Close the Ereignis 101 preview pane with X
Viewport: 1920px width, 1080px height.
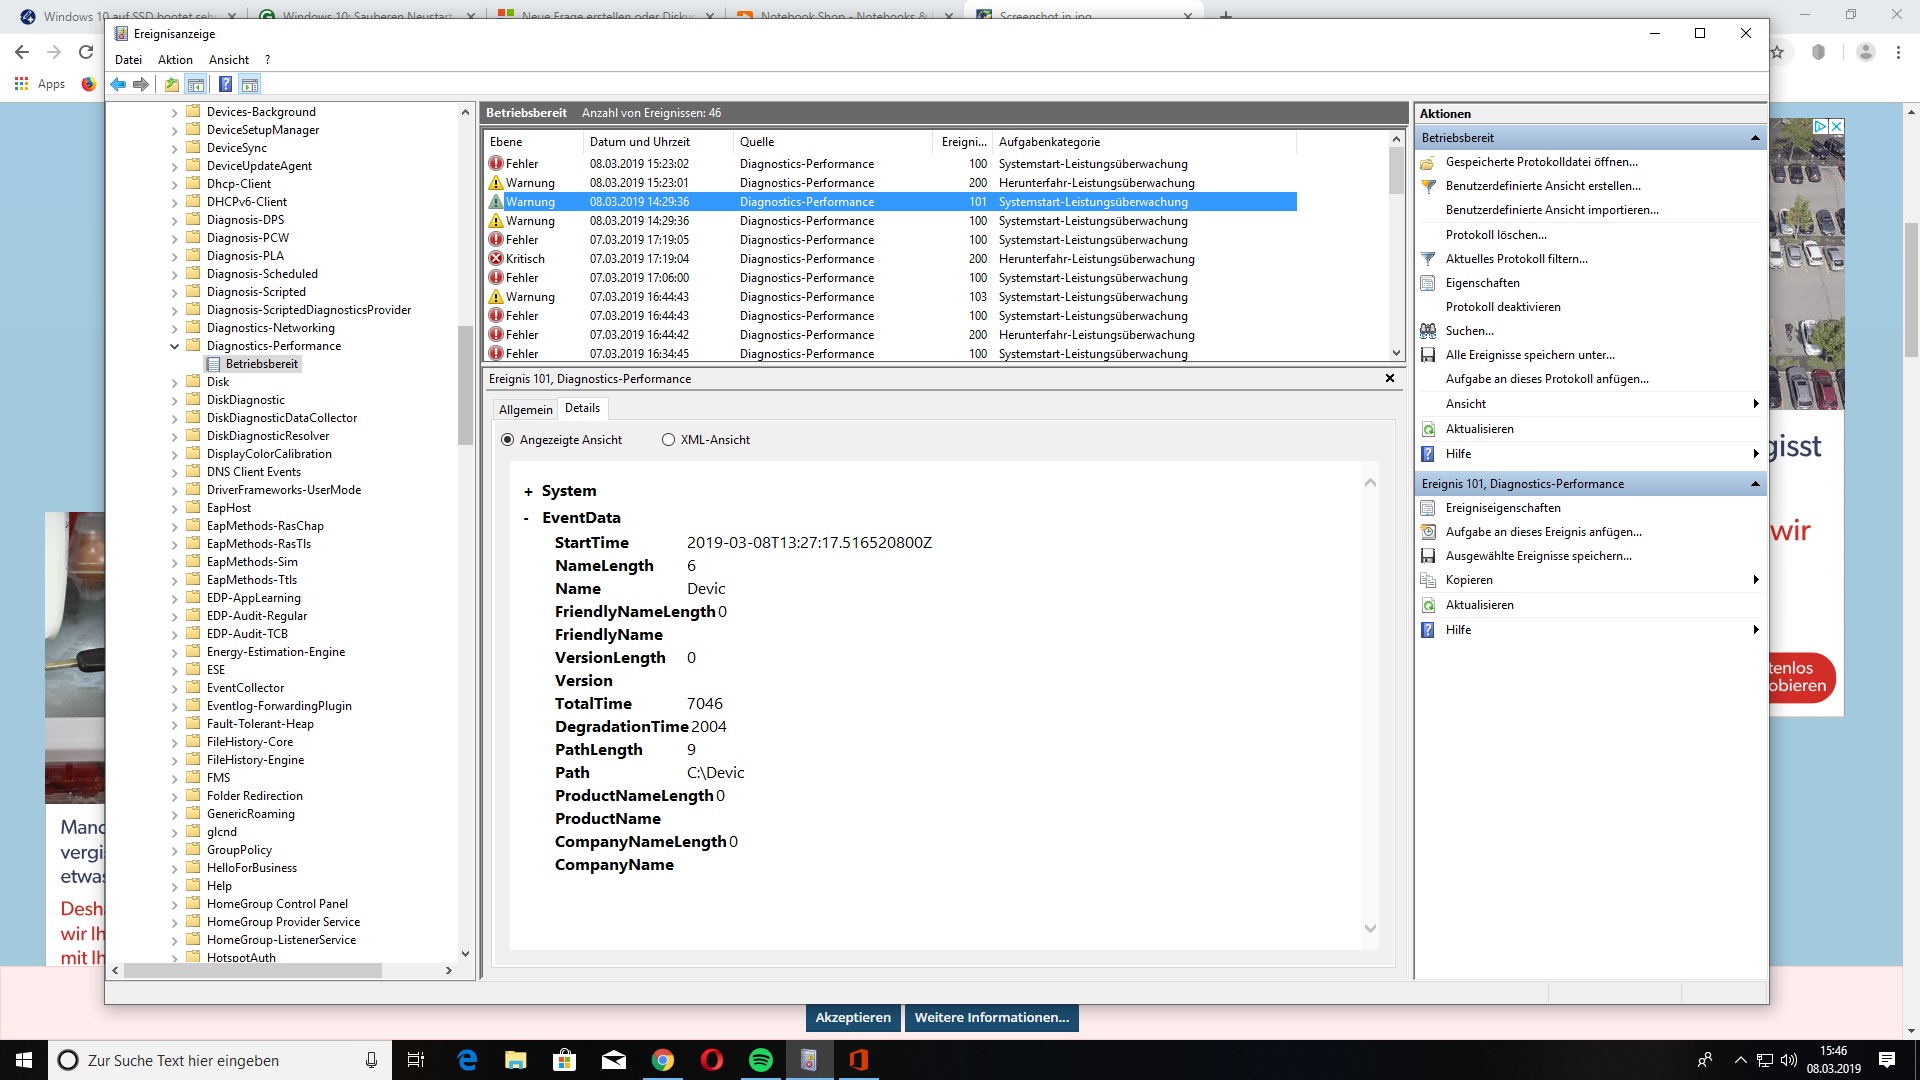point(1390,379)
